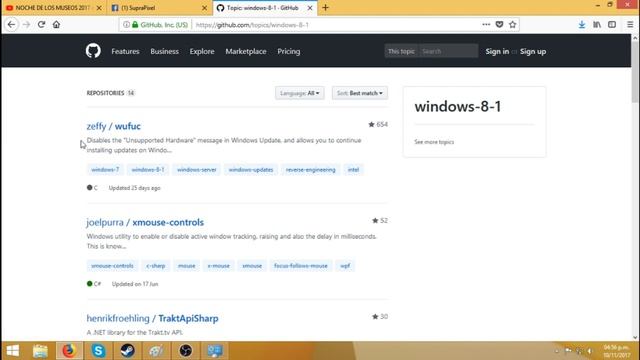640x360 pixels.
Task: Select the intel topic tag
Action: [x=353, y=169]
